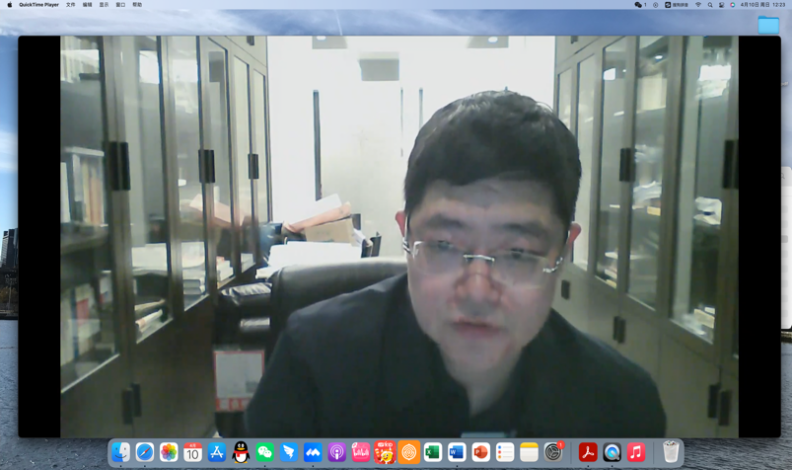
Task: Open Adobe Acrobat from the dock
Action: coord(588,452)
